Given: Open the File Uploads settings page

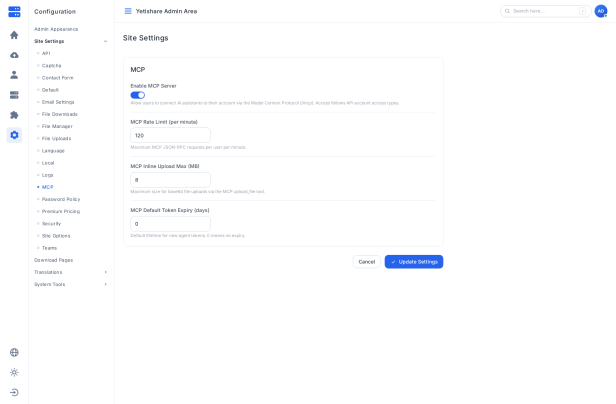Looking at the screenshot, I should coord(57,138).
